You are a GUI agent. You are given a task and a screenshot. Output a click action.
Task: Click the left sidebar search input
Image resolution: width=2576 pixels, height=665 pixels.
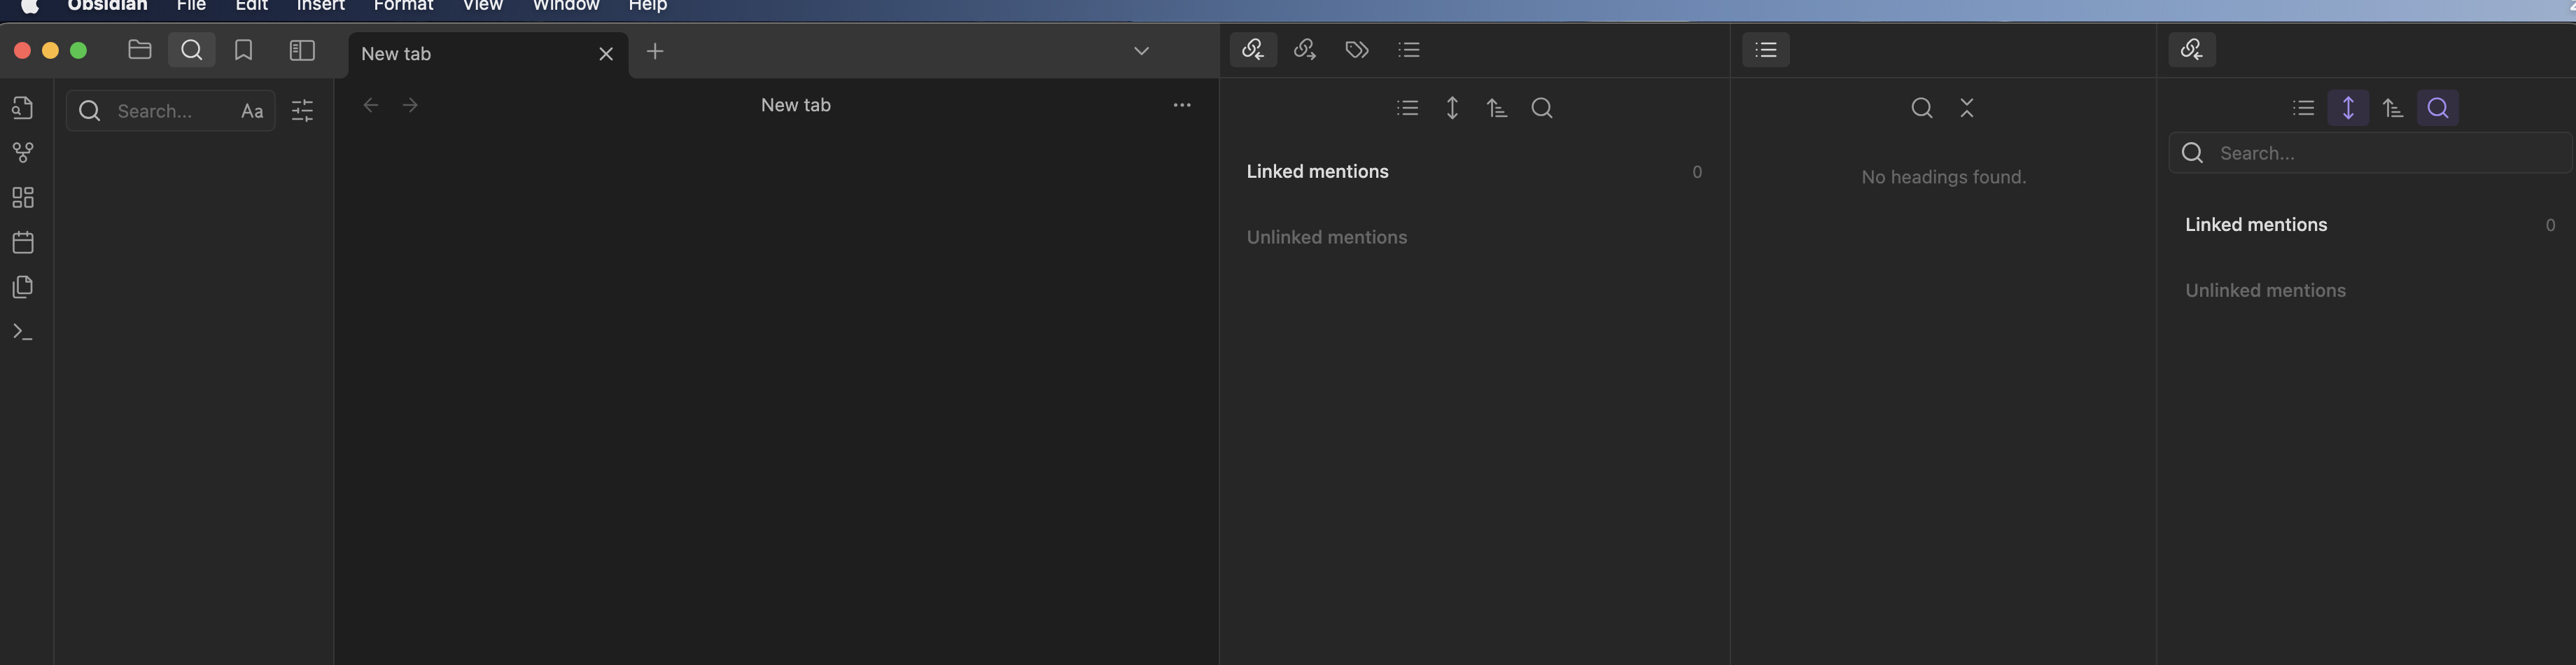click(171, 110)
